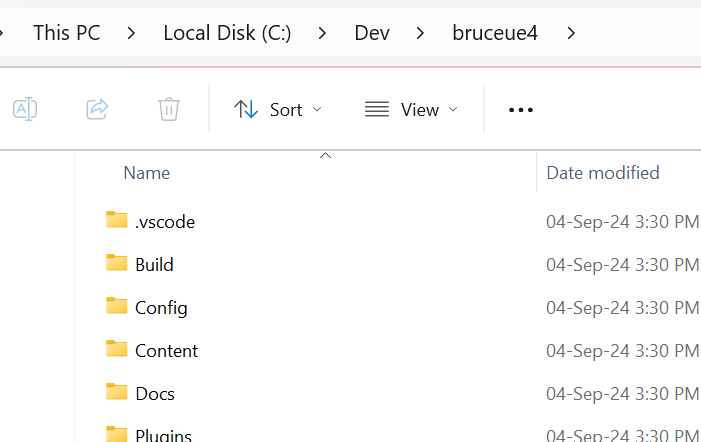Open See more options ellipsis menu

(521, 110)
